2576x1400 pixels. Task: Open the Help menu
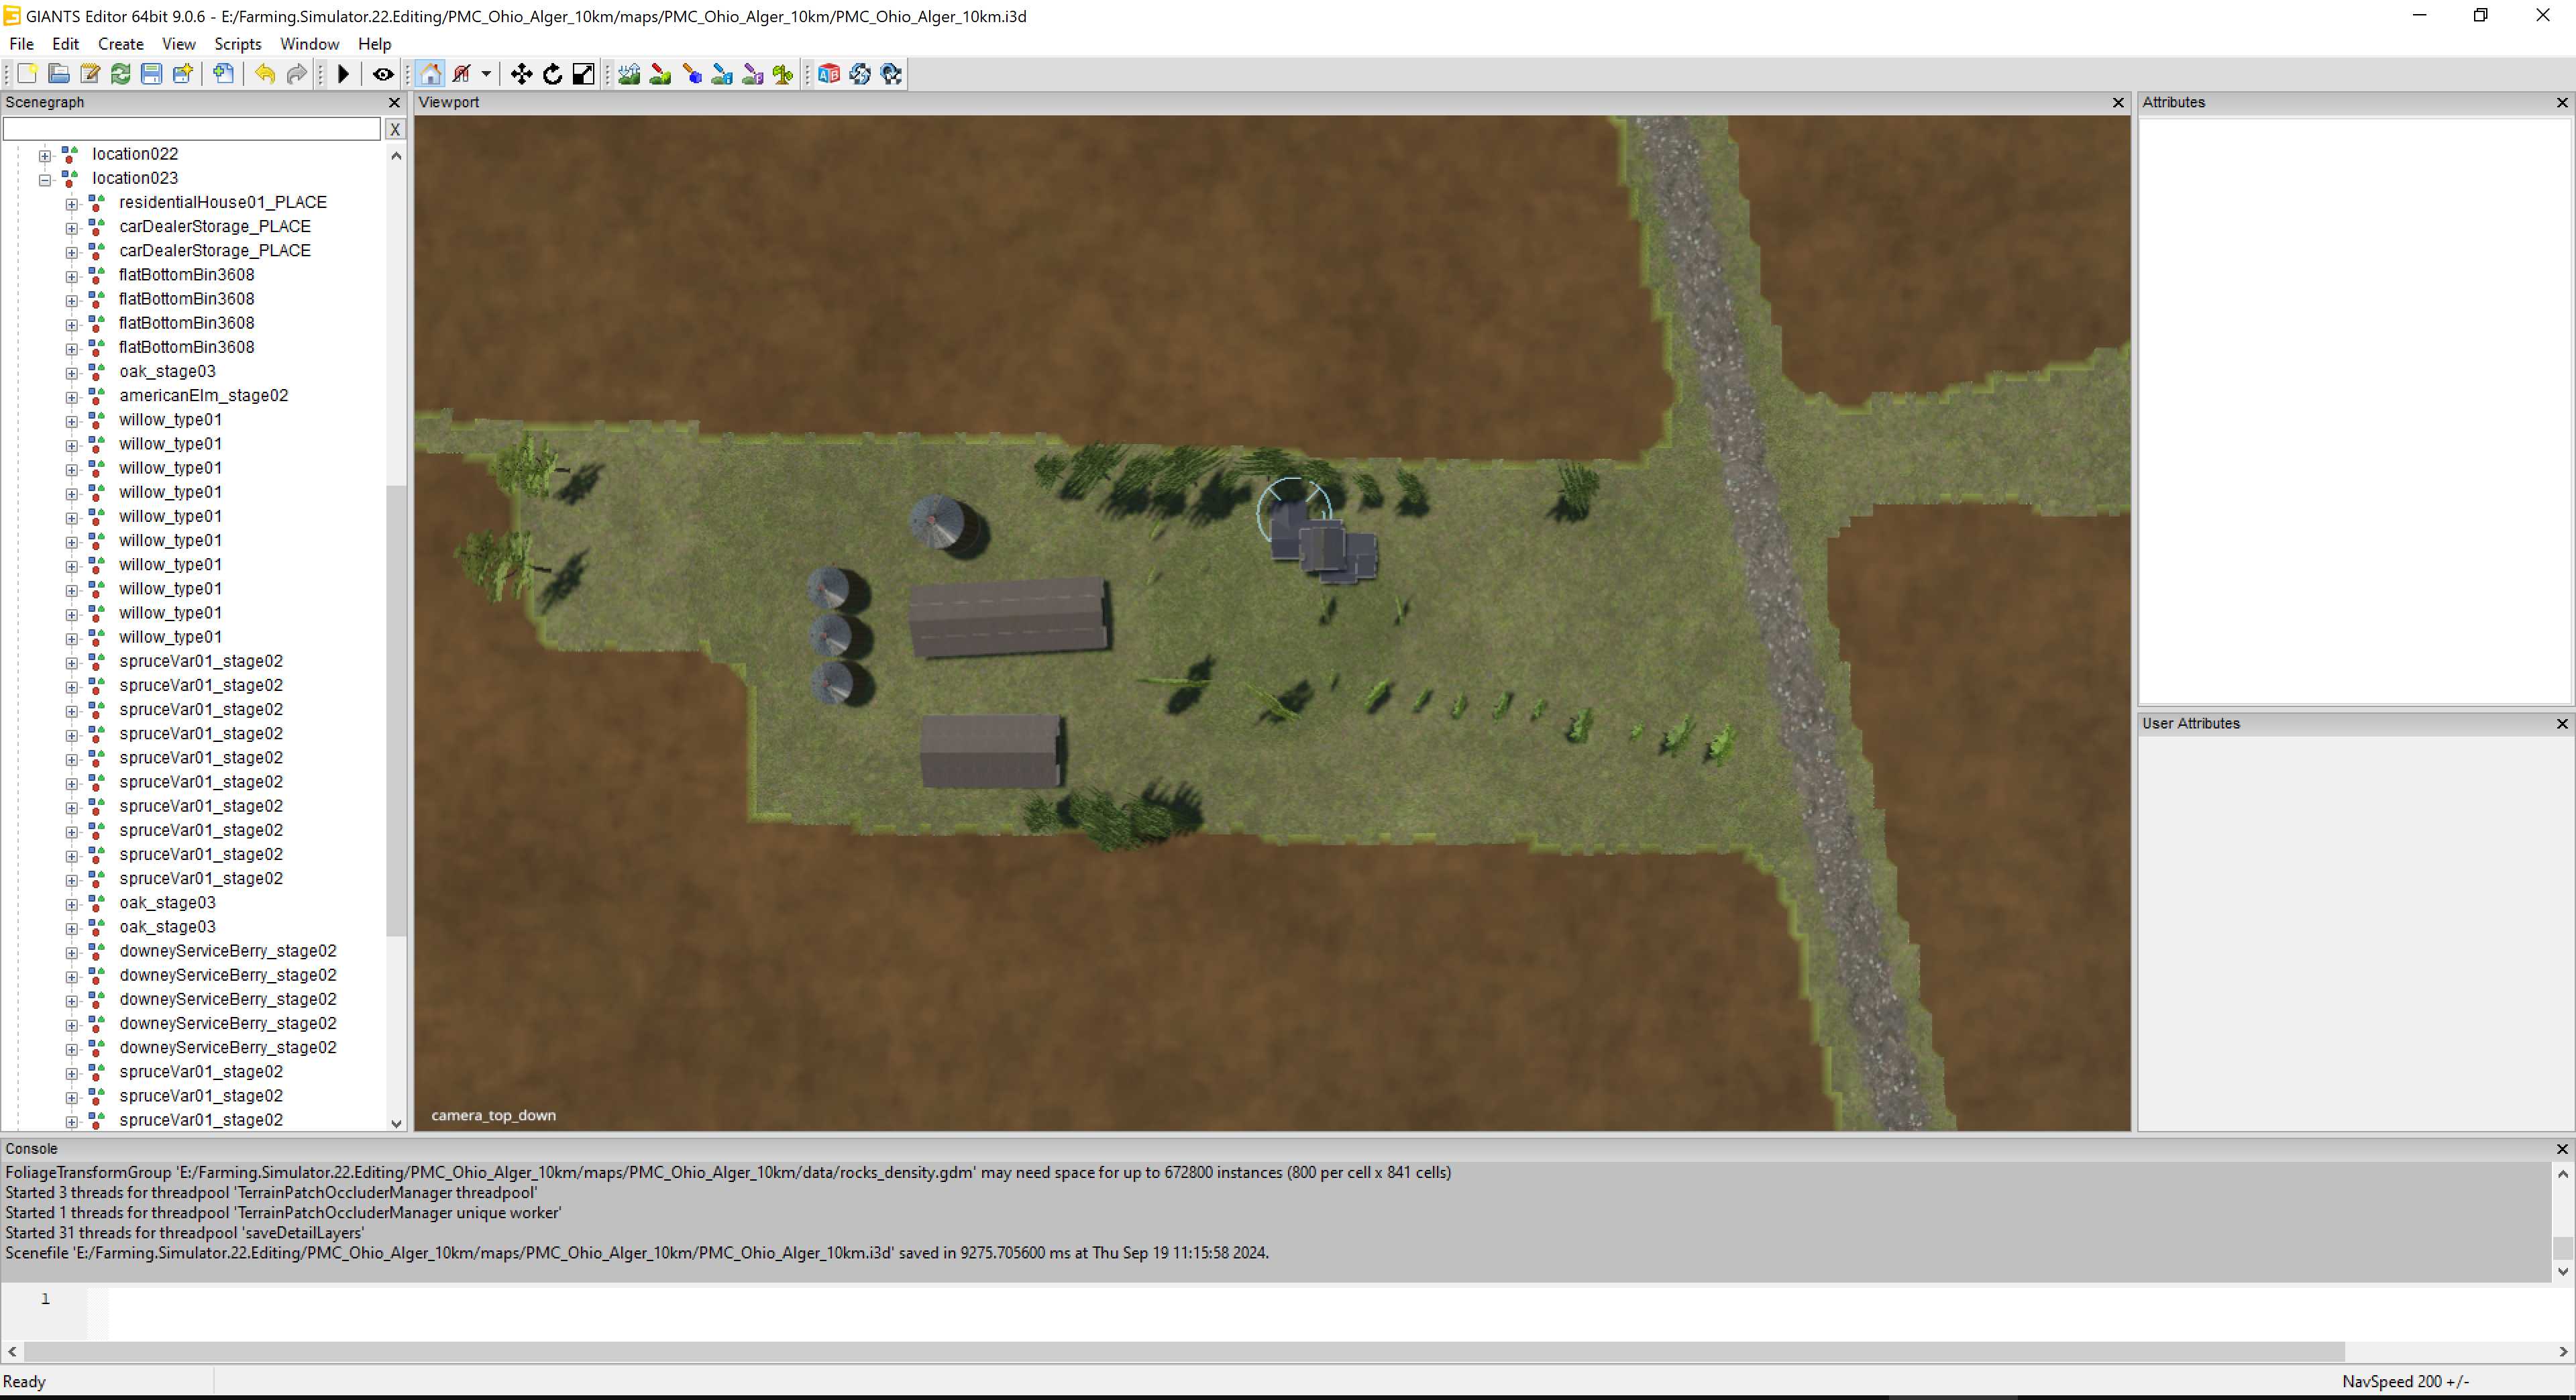point(375,44)
